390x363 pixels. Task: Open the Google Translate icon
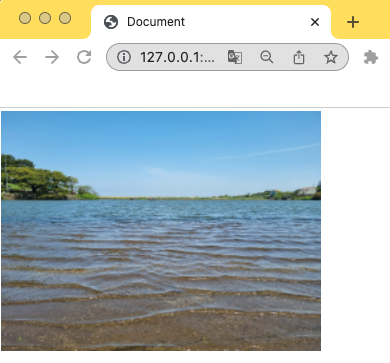click(235, 57)
